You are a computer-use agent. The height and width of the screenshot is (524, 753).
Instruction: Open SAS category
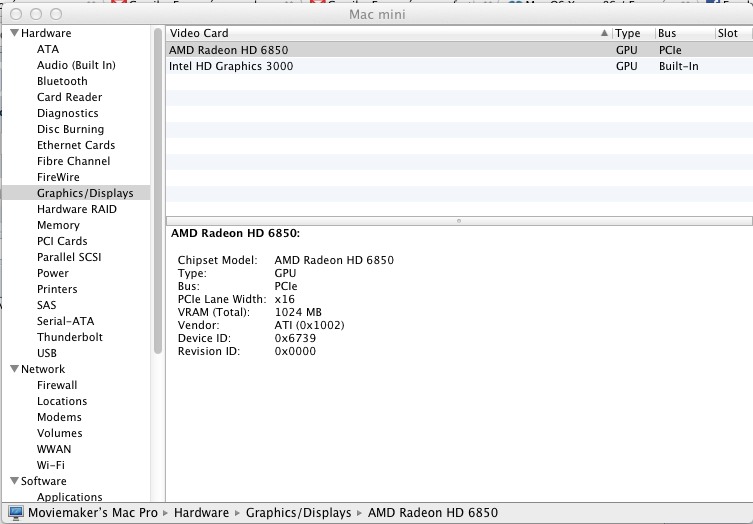pos(47,305)
